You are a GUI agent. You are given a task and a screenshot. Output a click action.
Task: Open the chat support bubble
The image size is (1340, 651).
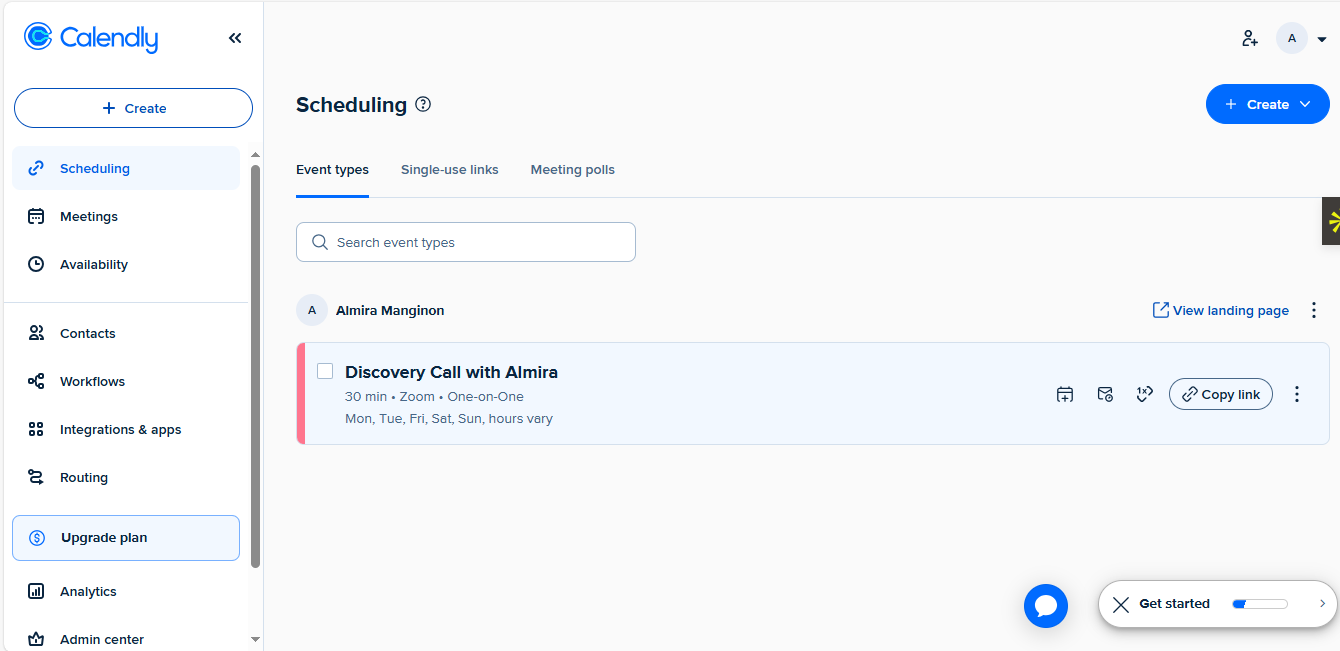1046,606
